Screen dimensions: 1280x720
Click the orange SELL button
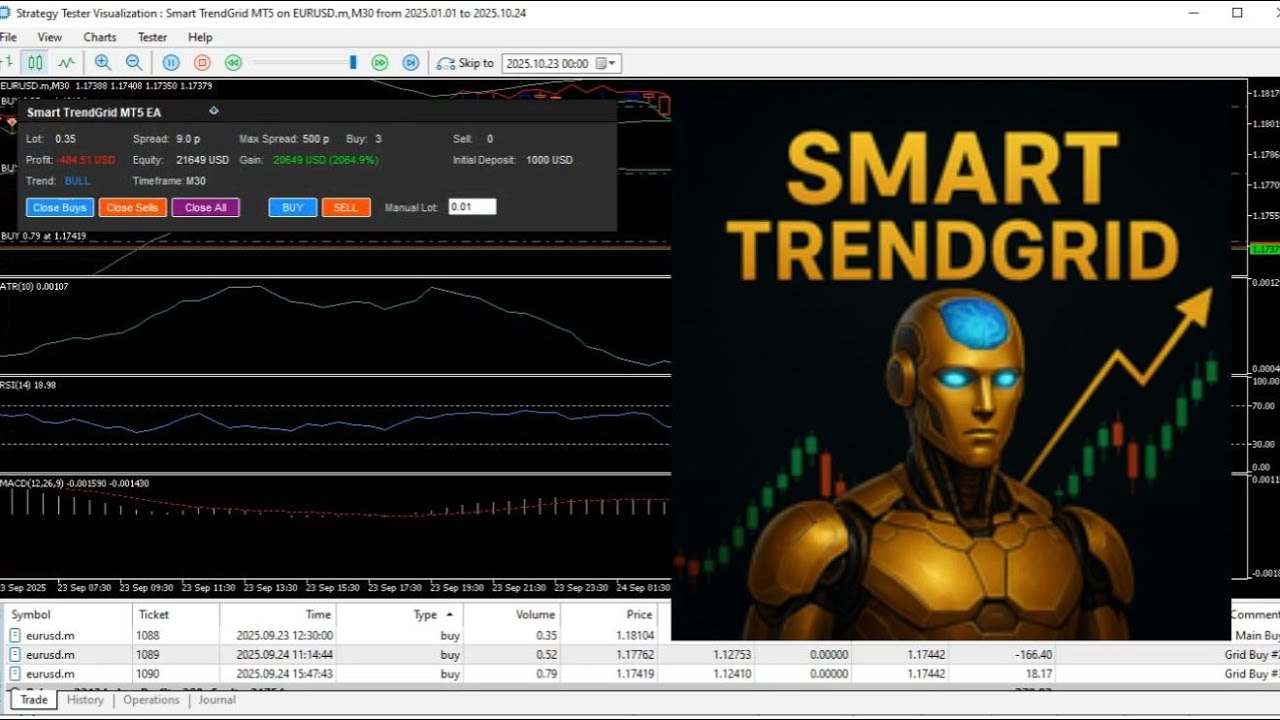(x=346, y=208)
